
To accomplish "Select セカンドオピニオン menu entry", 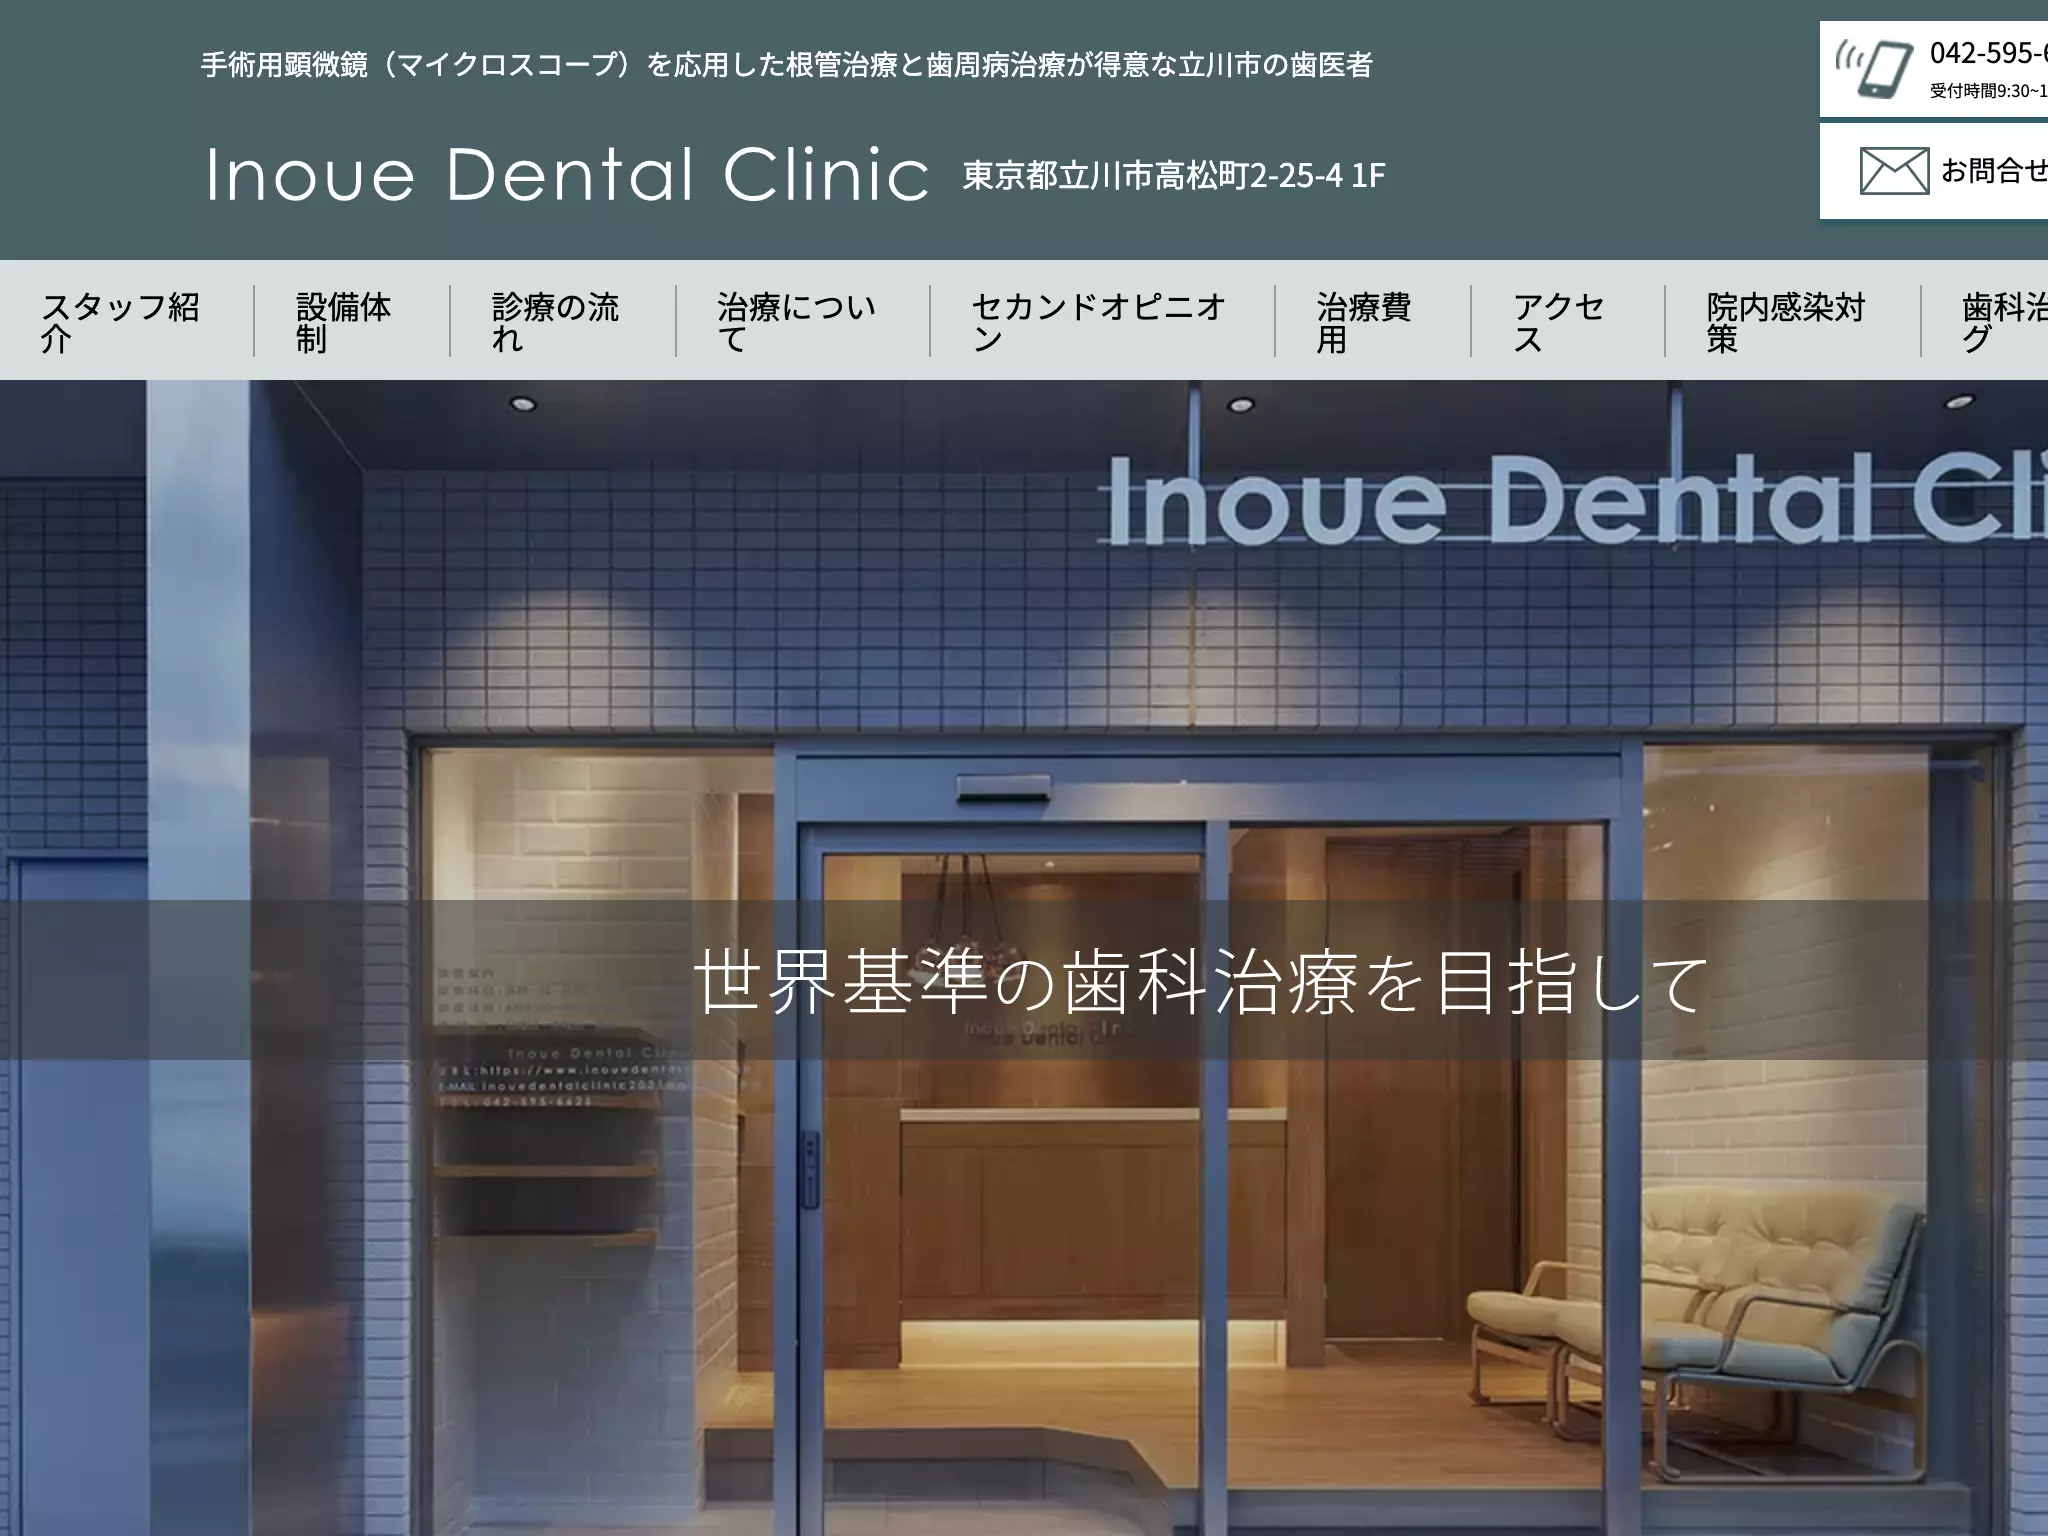I will tap(1098, 322).
